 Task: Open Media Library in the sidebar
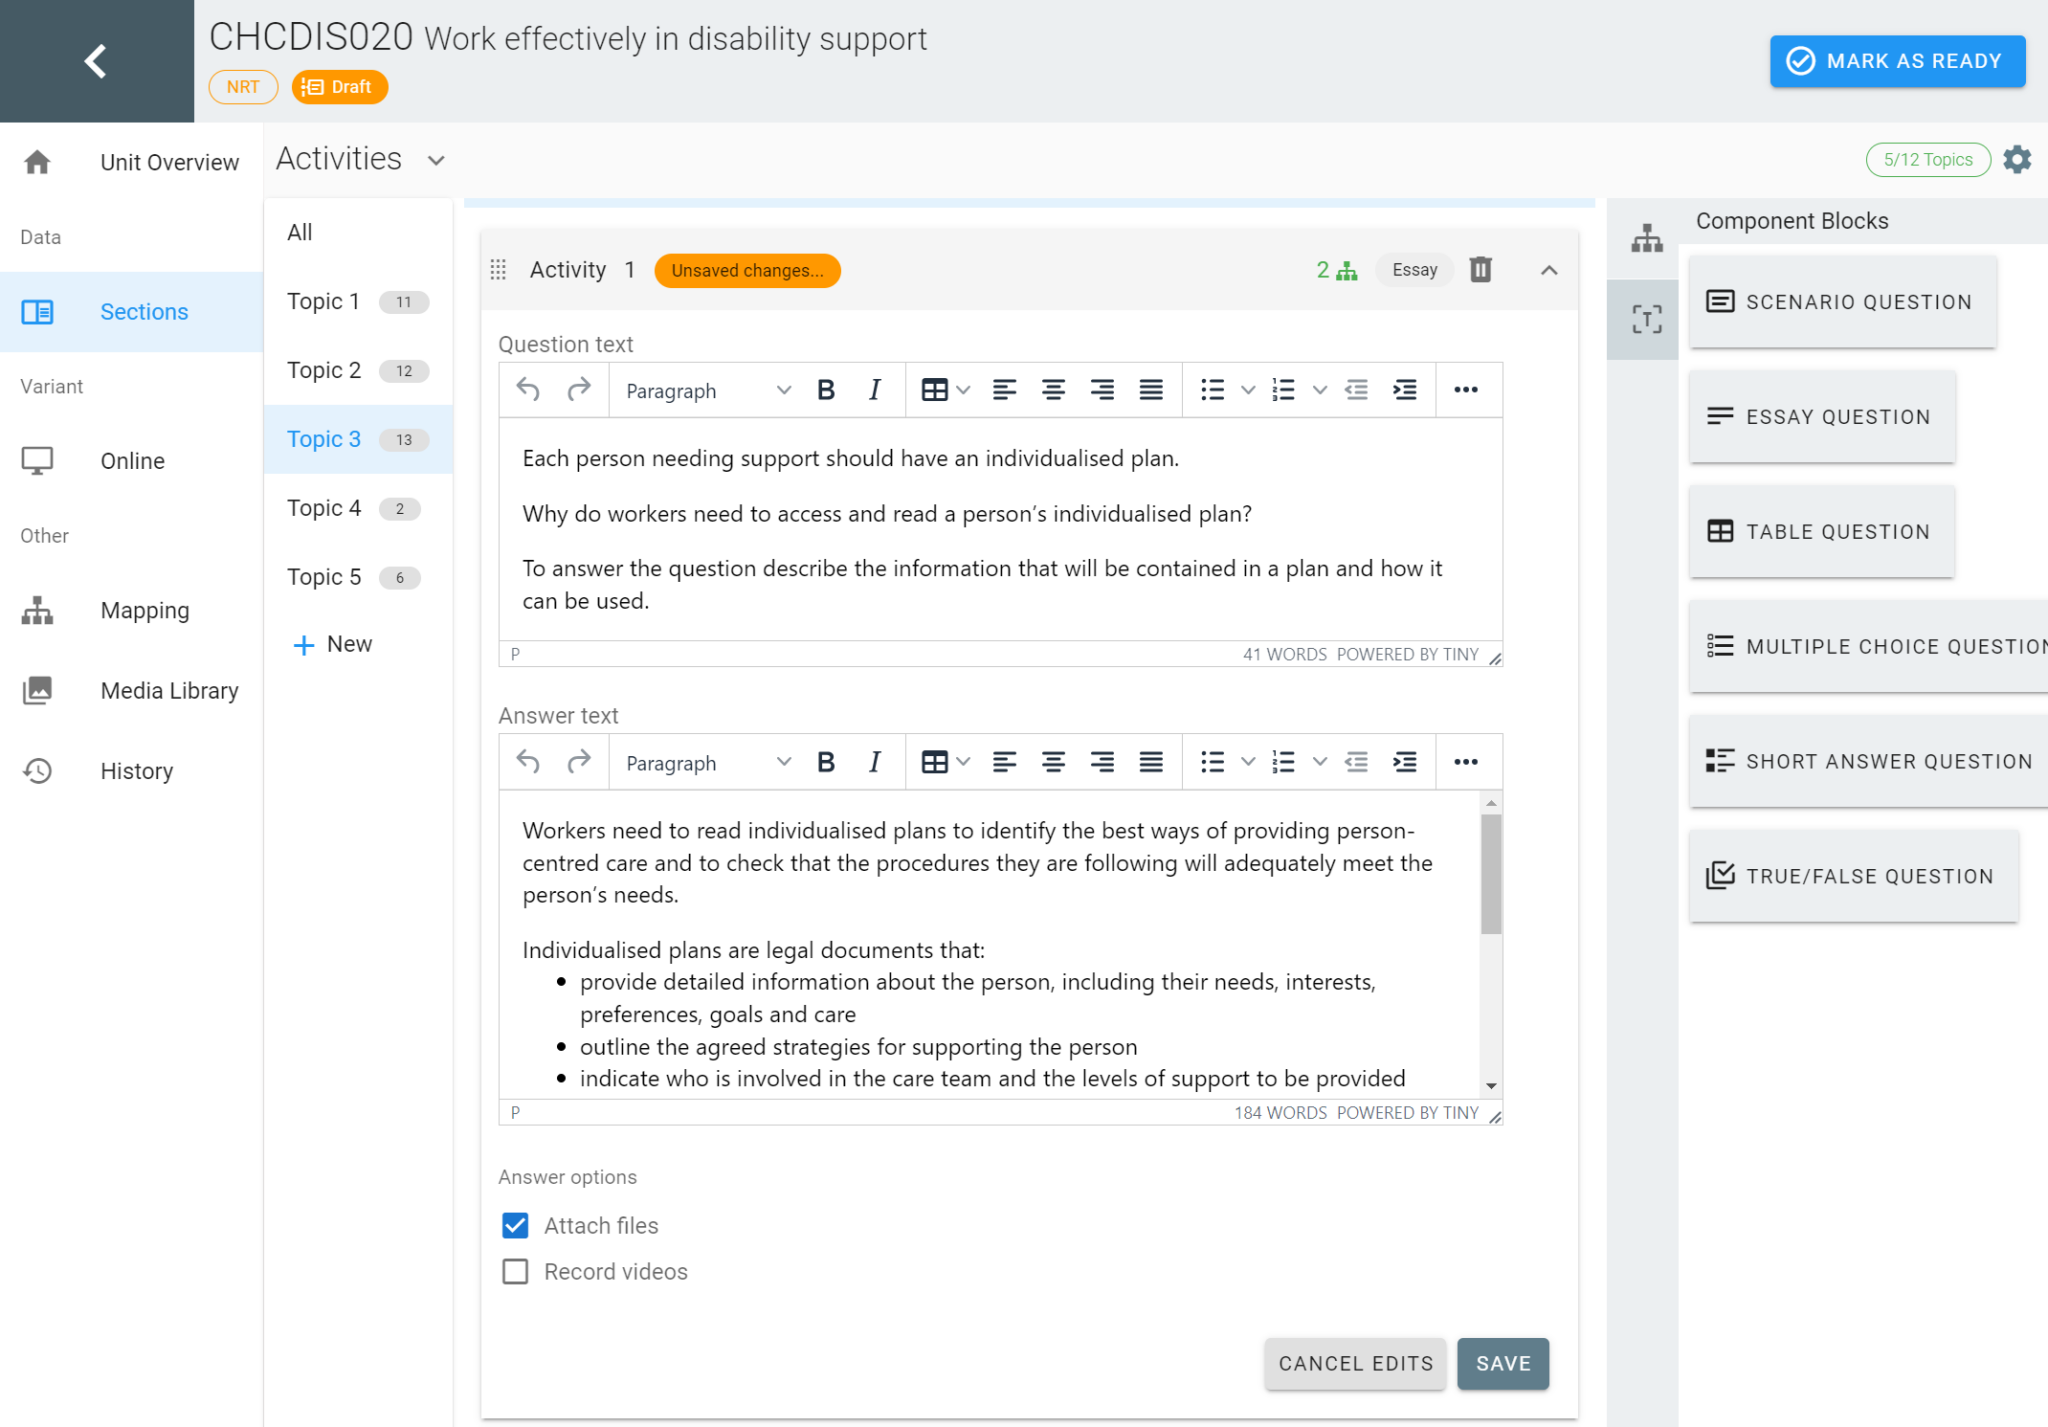coord(169,691)
